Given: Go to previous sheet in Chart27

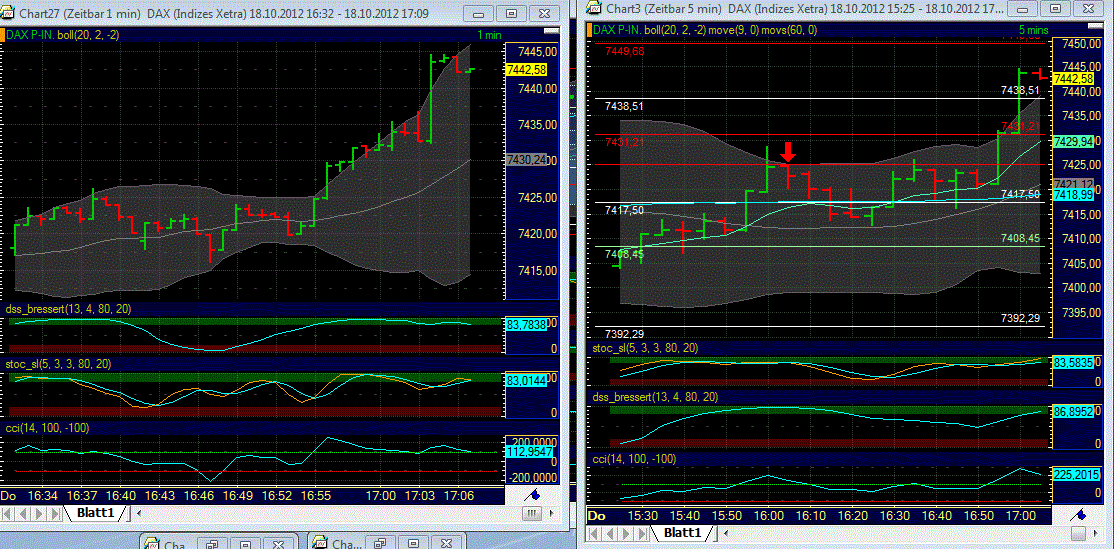Looking at the screenshot, I should click(25, 513).
